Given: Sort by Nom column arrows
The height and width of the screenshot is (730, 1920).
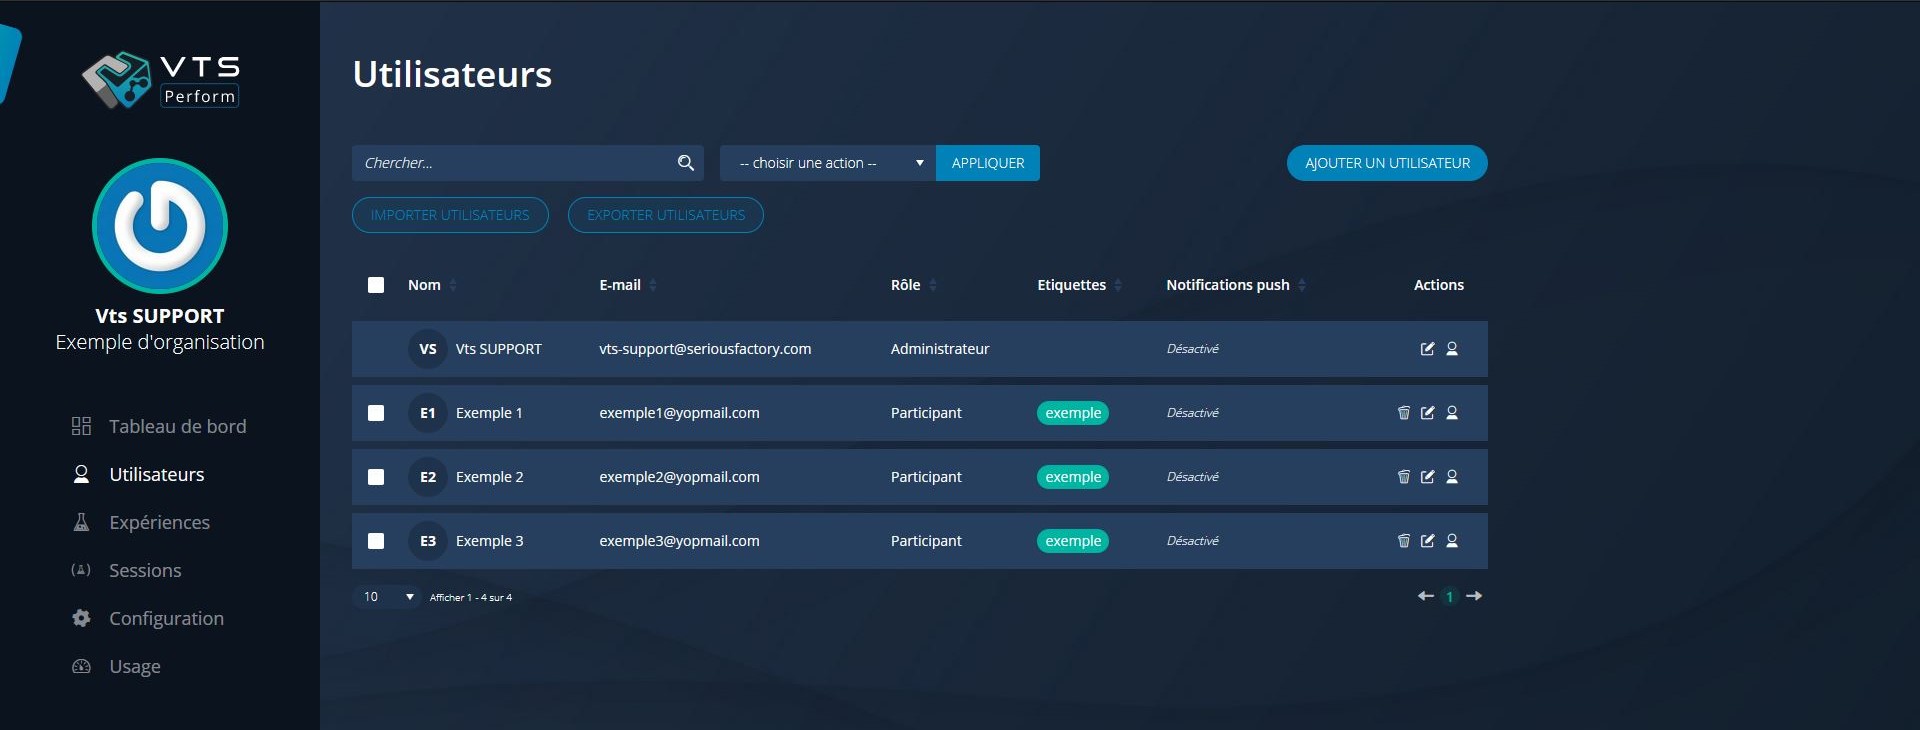Looking at the screenshot, I should [x=453, y=285].
